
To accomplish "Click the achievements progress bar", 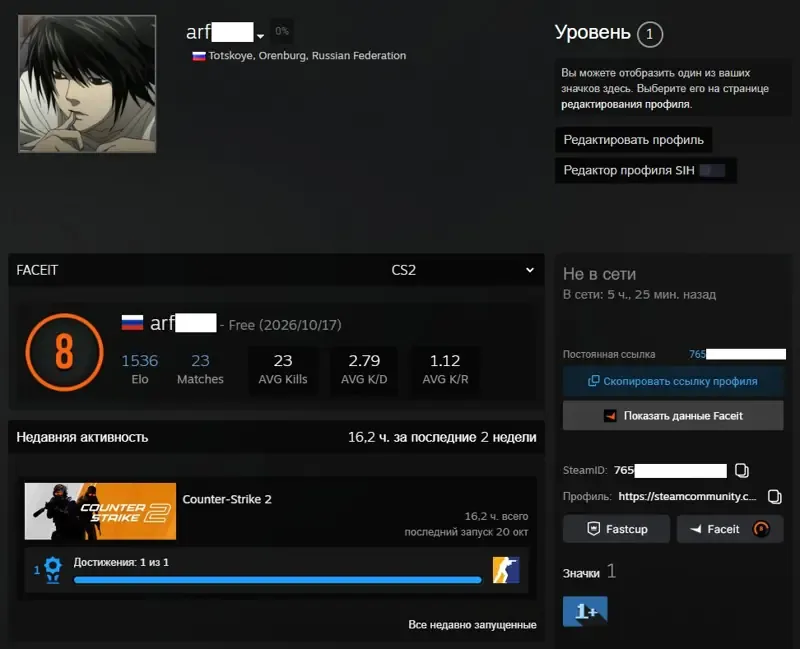I will [x=278, y=580].
